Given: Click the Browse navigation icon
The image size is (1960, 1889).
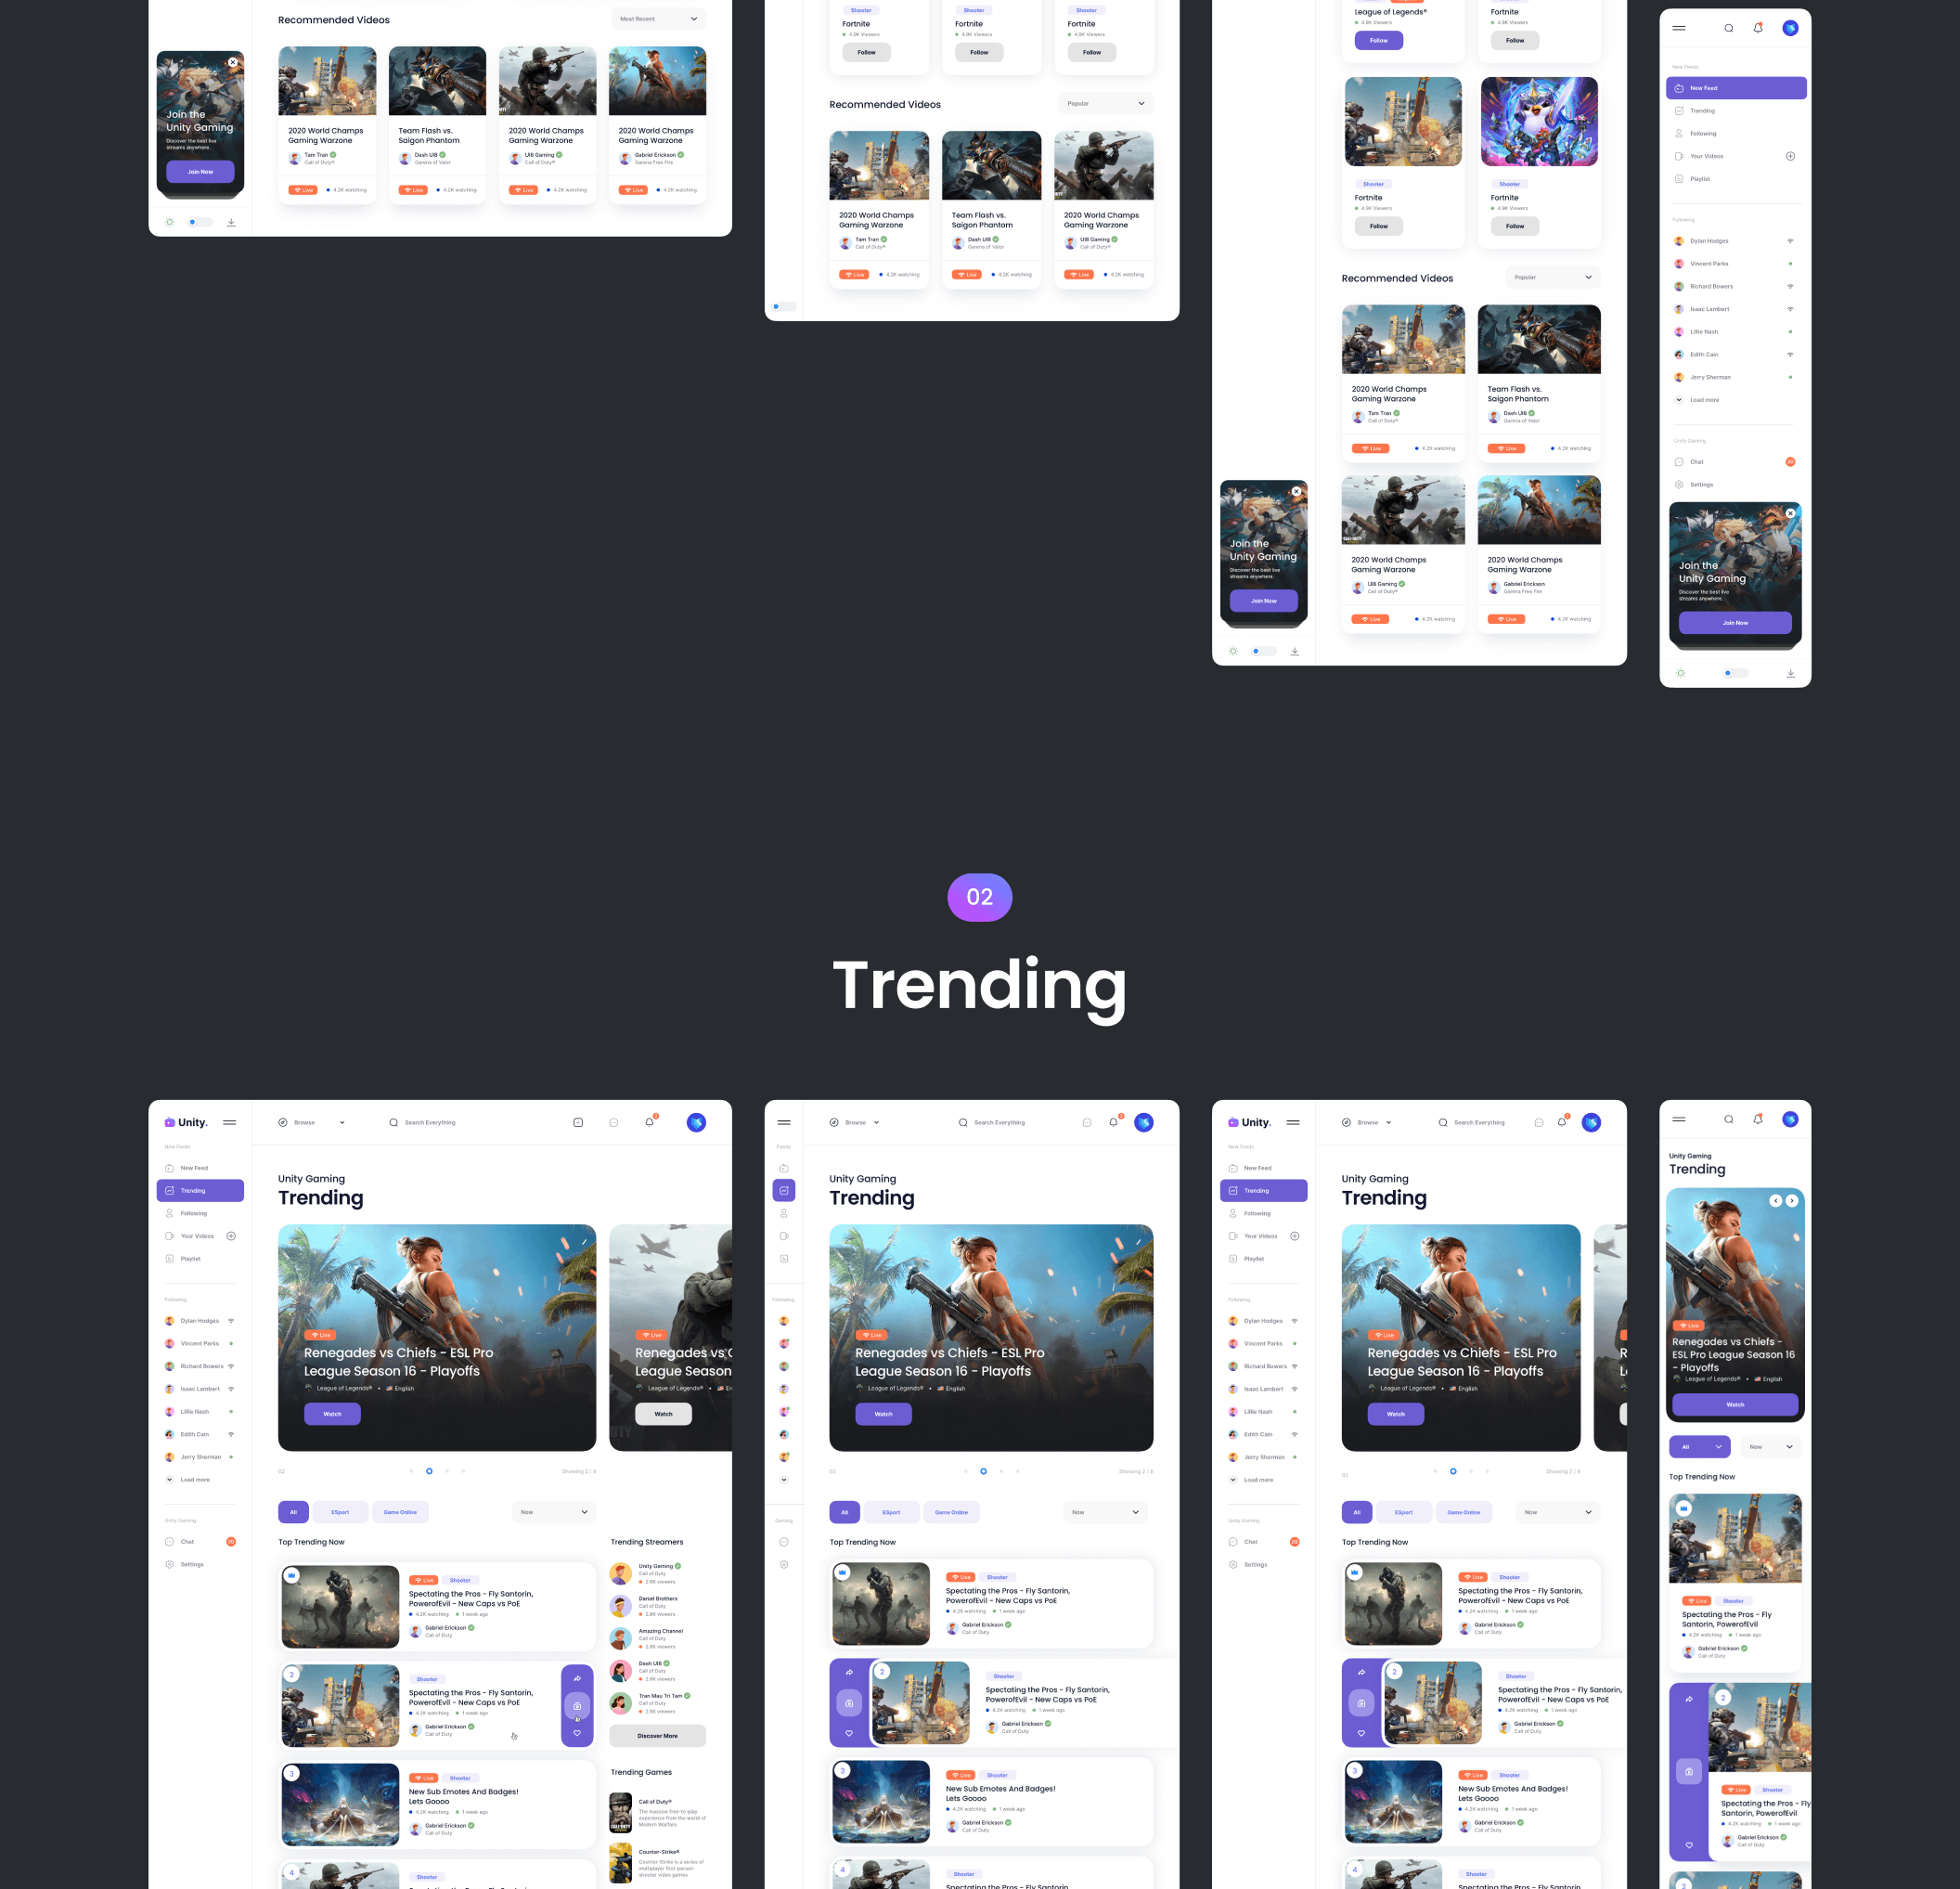Looking at the screenshot, I should pos(285,1122).
